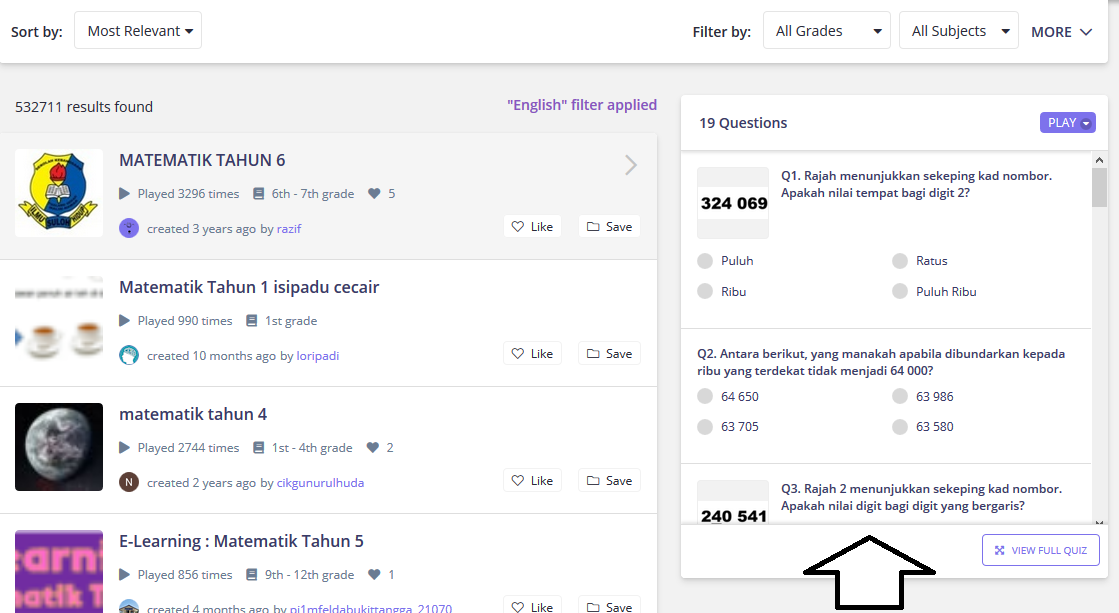Viewport: 1119px width, 613px height.
Task: Click the VIEW FULL QUIZ button
Action: (1040, 550)
